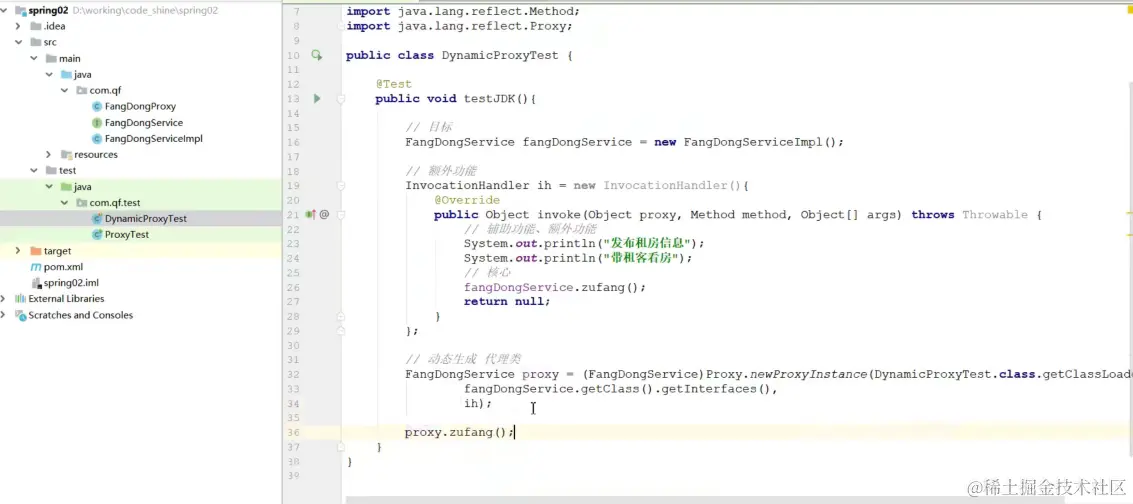Collapse the src folder node
The image size is (1133, 504).
coord(18,43)
